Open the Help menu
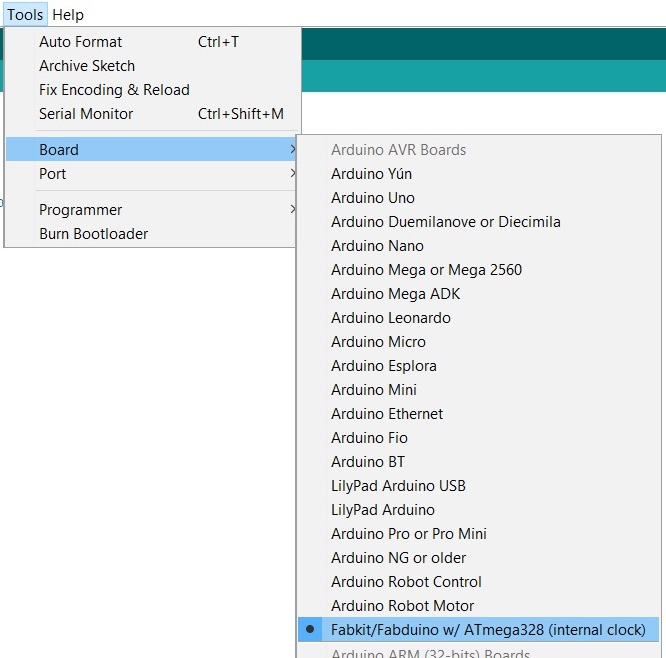Viewport: 666px width, 658px height. coord(68,15)
